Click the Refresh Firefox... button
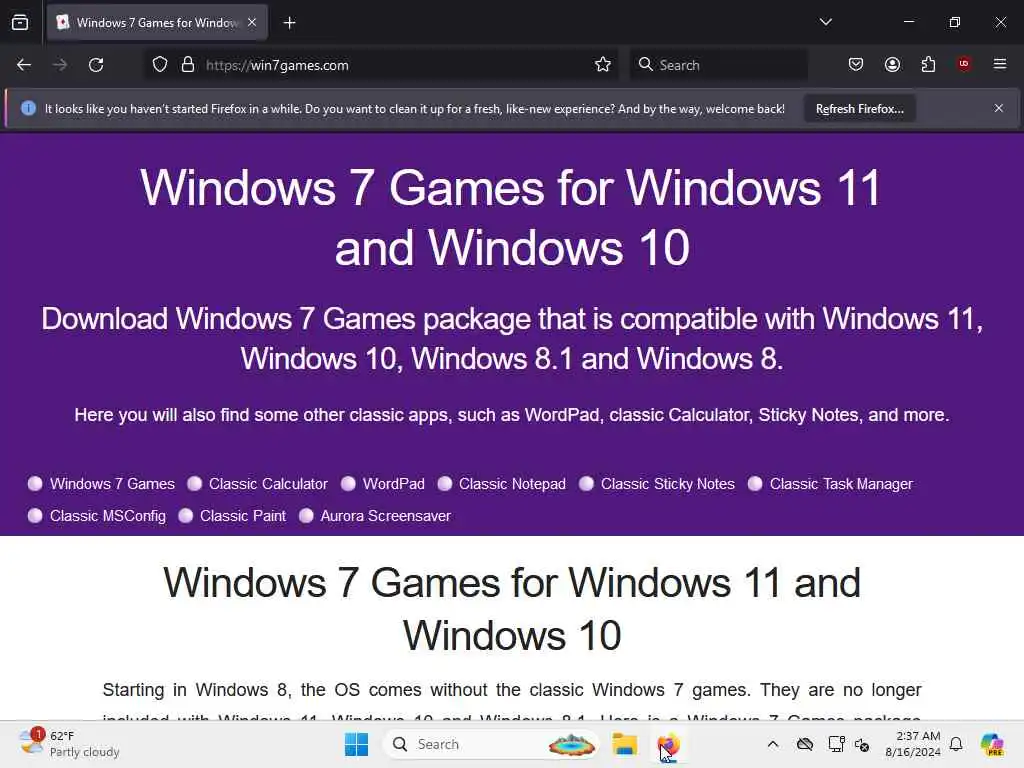The height and width of the screenshot is (768, 1024). click(859, 108)
